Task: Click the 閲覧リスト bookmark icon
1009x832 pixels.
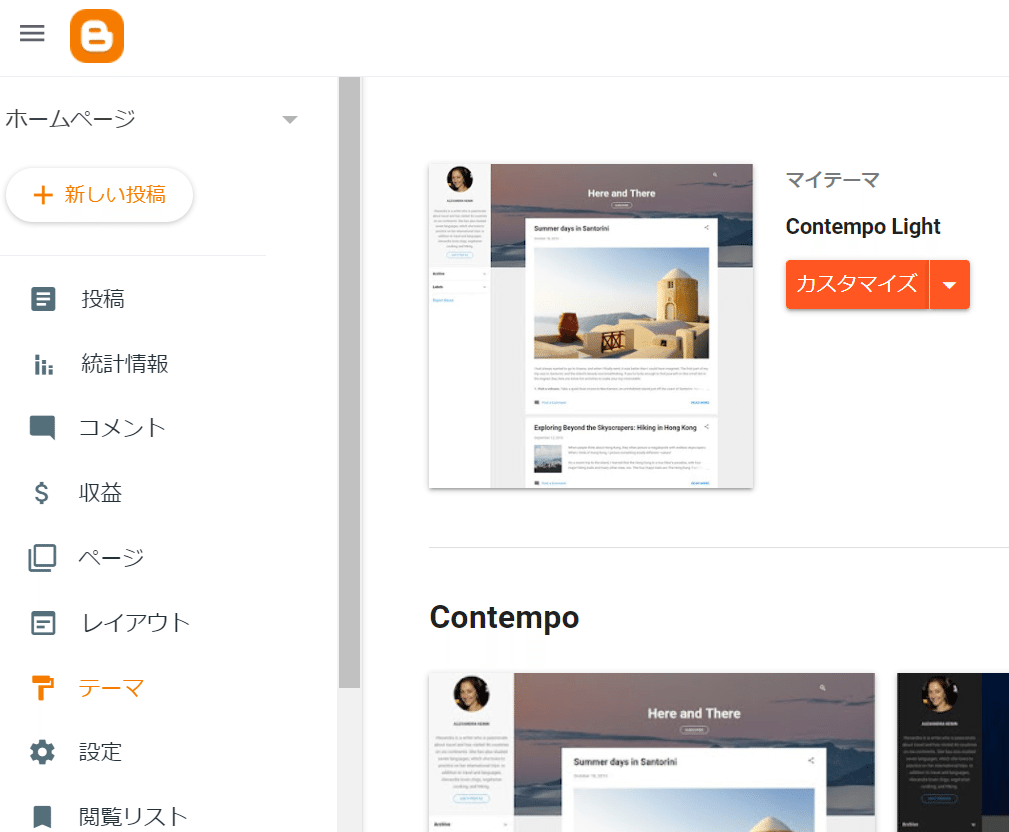Action: pos(42,817)
